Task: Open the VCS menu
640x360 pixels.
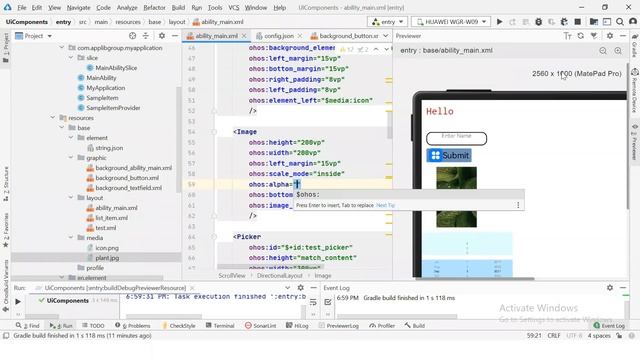Action: (233, 7)
